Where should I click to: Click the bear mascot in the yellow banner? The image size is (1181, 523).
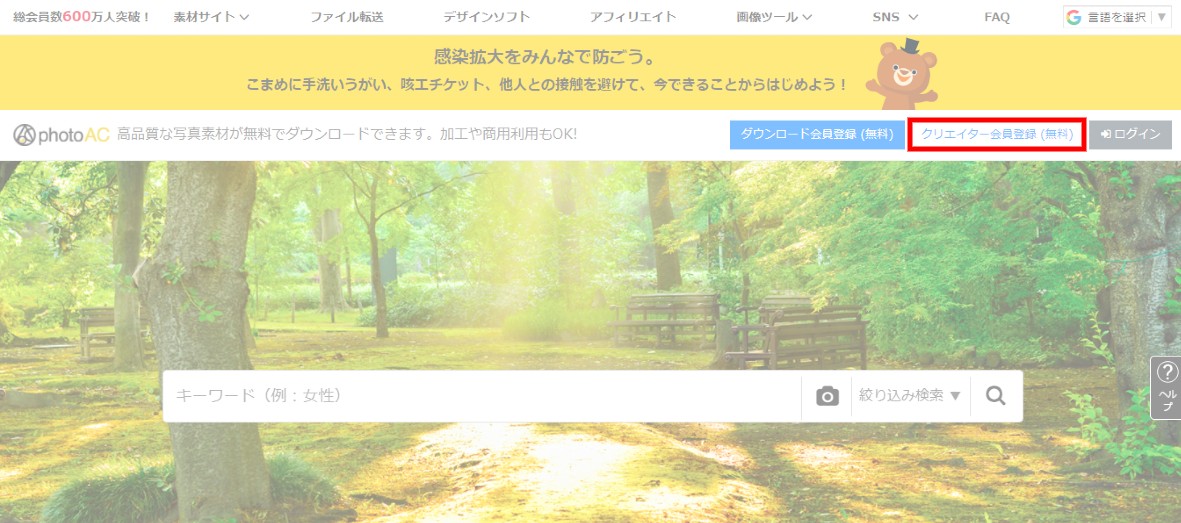[x=901, y=74]
